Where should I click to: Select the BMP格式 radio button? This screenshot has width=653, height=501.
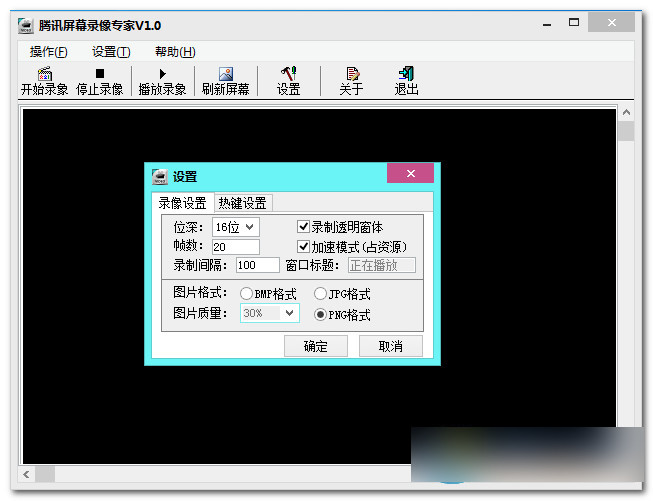point(246,294)
